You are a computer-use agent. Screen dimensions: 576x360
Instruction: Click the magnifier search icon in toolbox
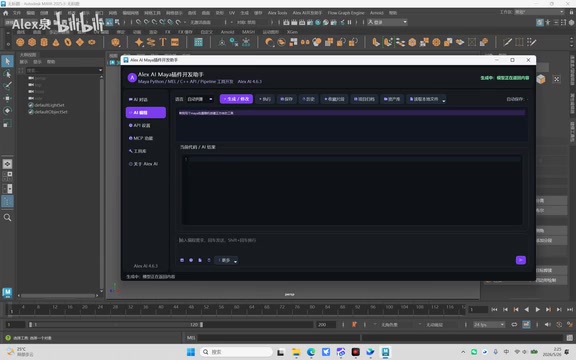(x=7, y=217)
